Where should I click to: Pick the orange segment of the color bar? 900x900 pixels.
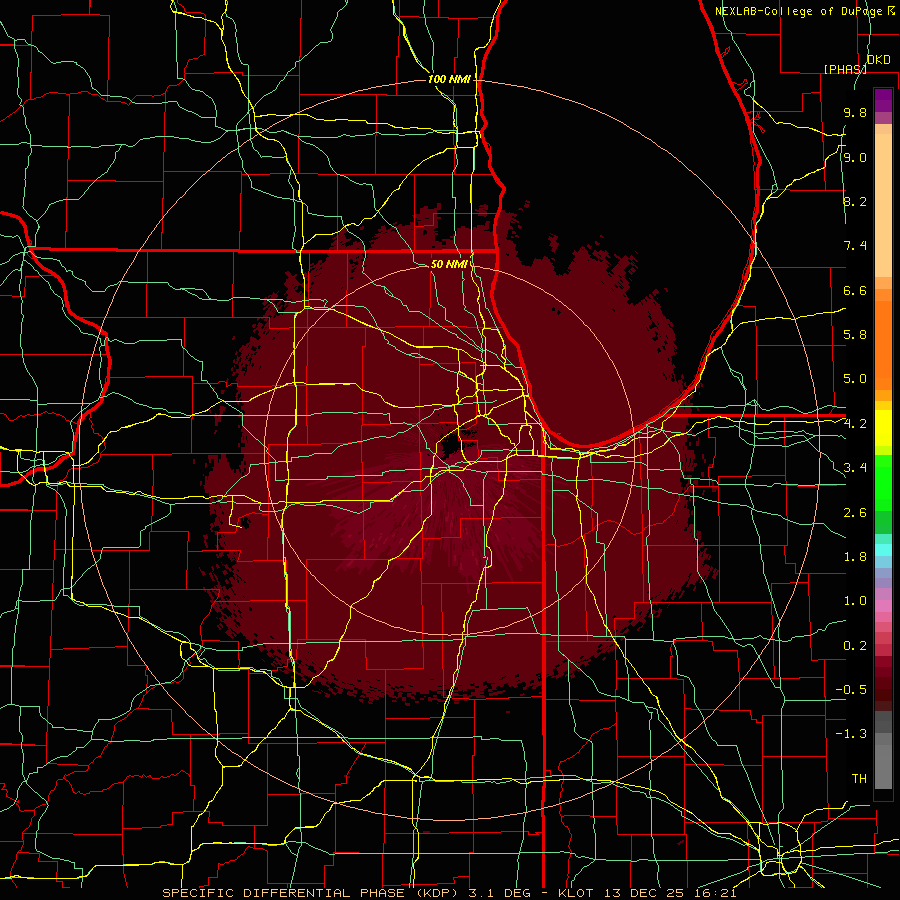[883, 346]
